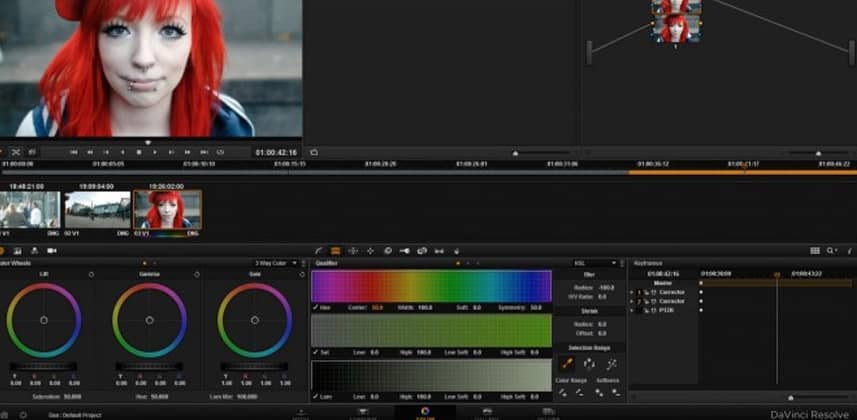The height and width of the screenshot is (420, 857).
Task: Open the Sizing palette icon
Action: [x=422, y=250]
